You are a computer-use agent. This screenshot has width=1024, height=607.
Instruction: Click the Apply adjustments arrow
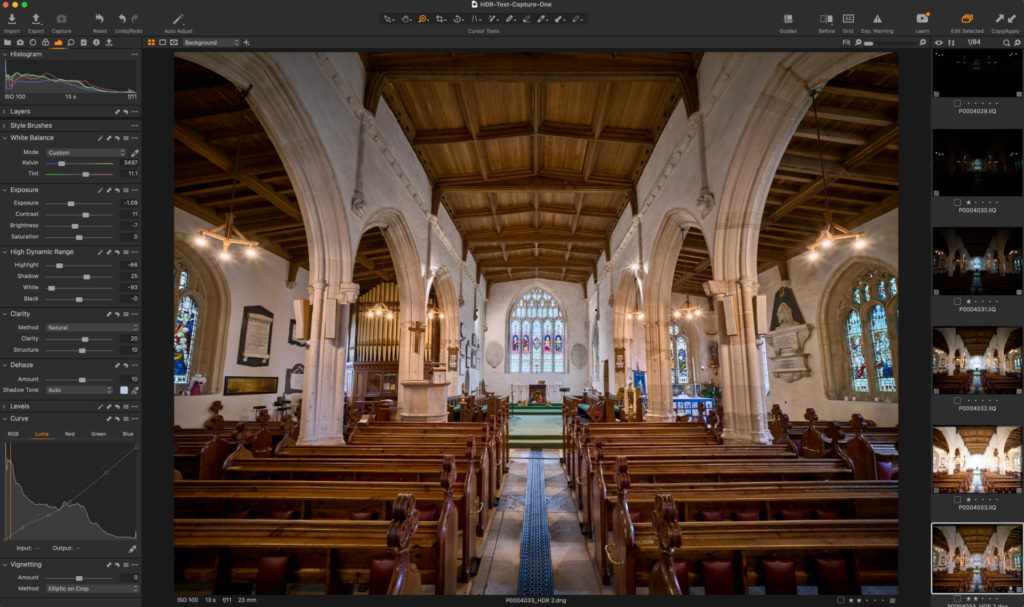tap(1013, 19)
